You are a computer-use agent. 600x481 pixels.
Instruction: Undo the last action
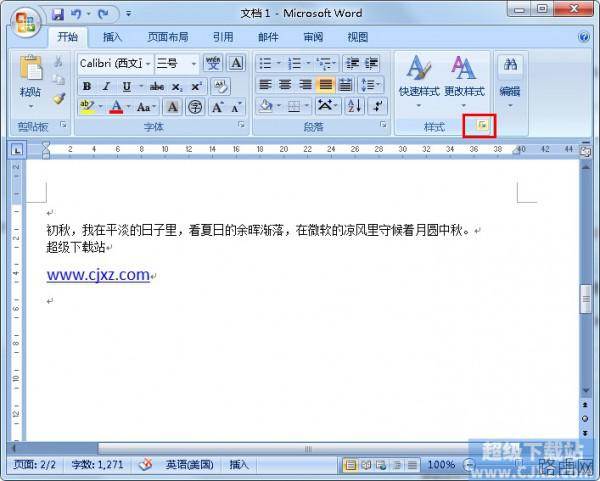(x=76, y=14)
